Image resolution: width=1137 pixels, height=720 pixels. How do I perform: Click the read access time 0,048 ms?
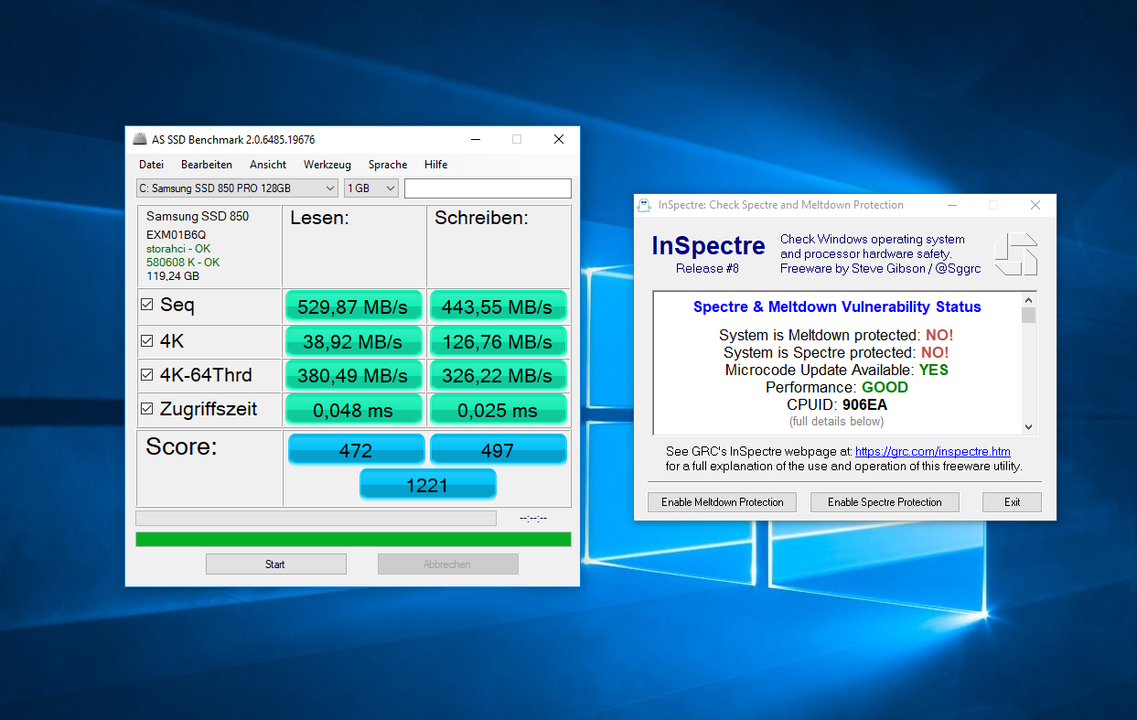coord(353,410)
